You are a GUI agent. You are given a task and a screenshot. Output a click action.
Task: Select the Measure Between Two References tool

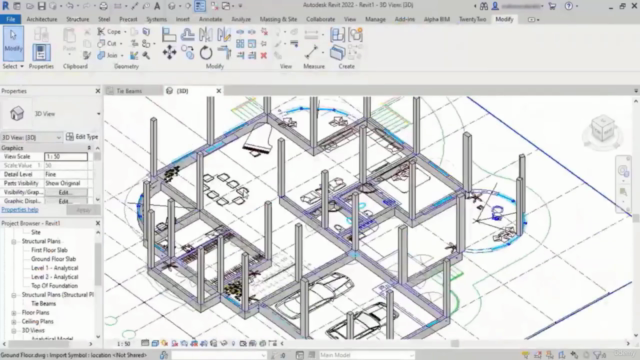(311, 52)
